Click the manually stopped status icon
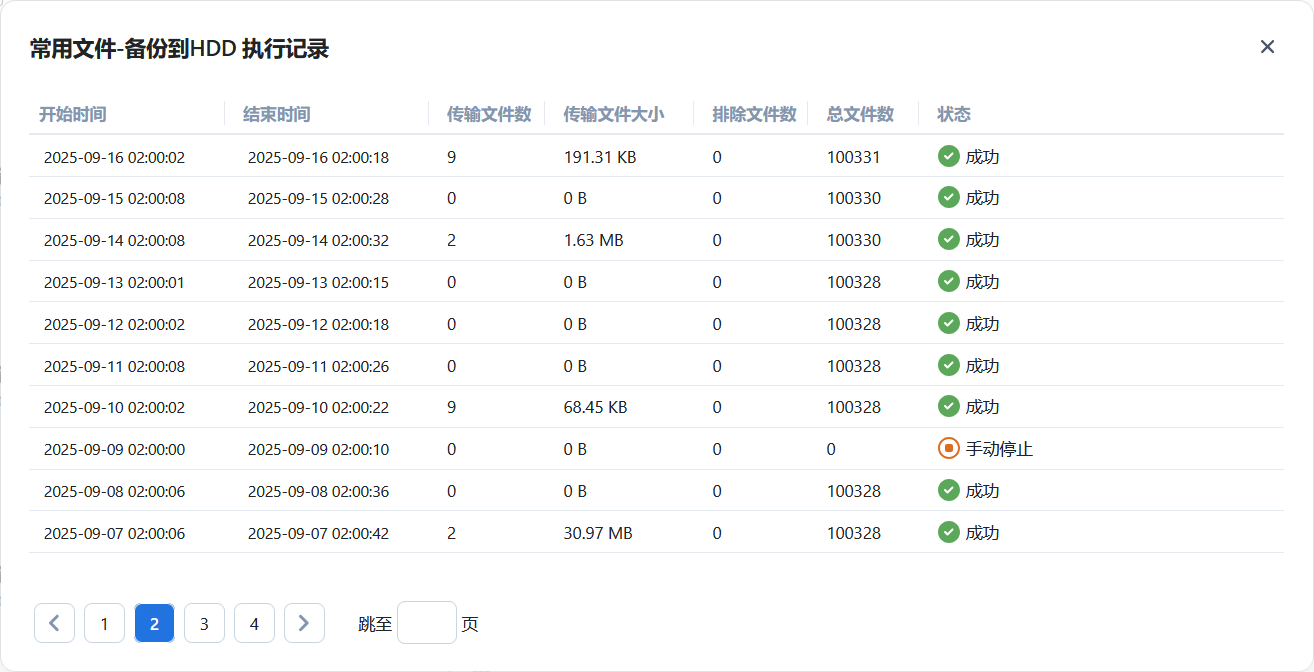Image resolution: width=1314 pixels, height=672 pixels. coord(948,449)
